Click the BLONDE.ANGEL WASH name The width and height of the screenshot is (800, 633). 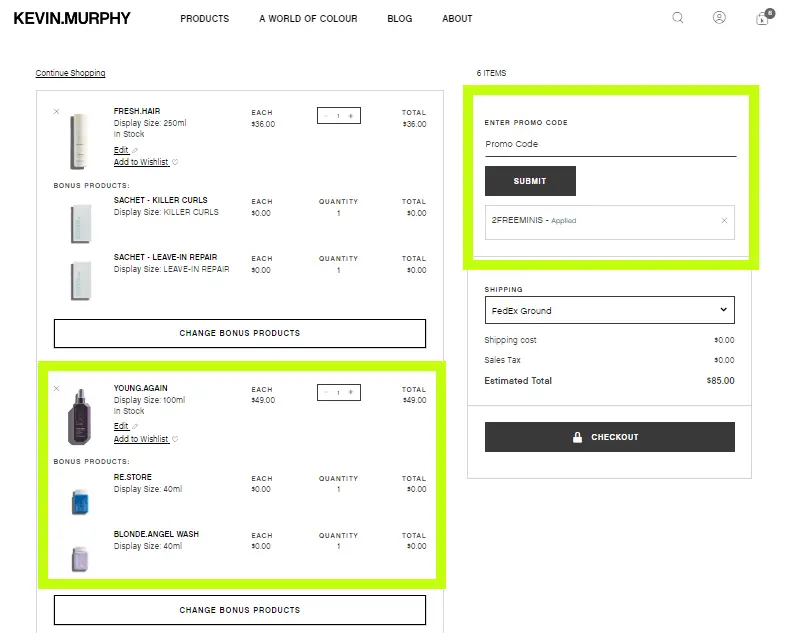click(156, 534)
